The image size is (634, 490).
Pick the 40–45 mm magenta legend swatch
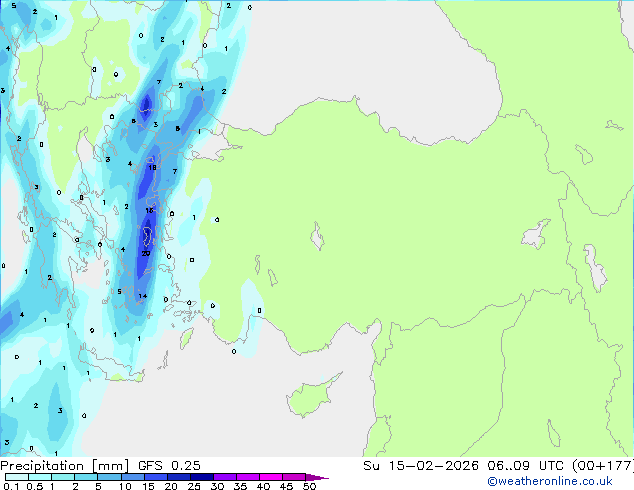click(271, 477)
